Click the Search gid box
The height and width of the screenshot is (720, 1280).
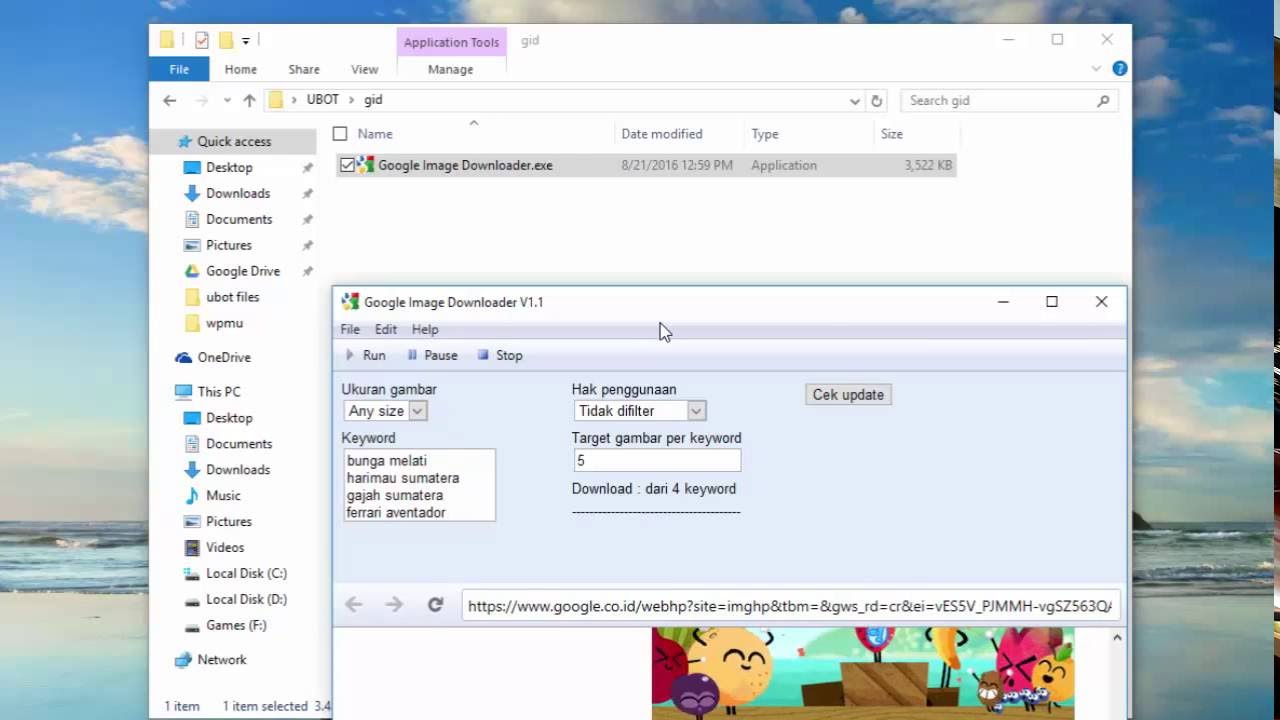click(x=1009, y=100)
